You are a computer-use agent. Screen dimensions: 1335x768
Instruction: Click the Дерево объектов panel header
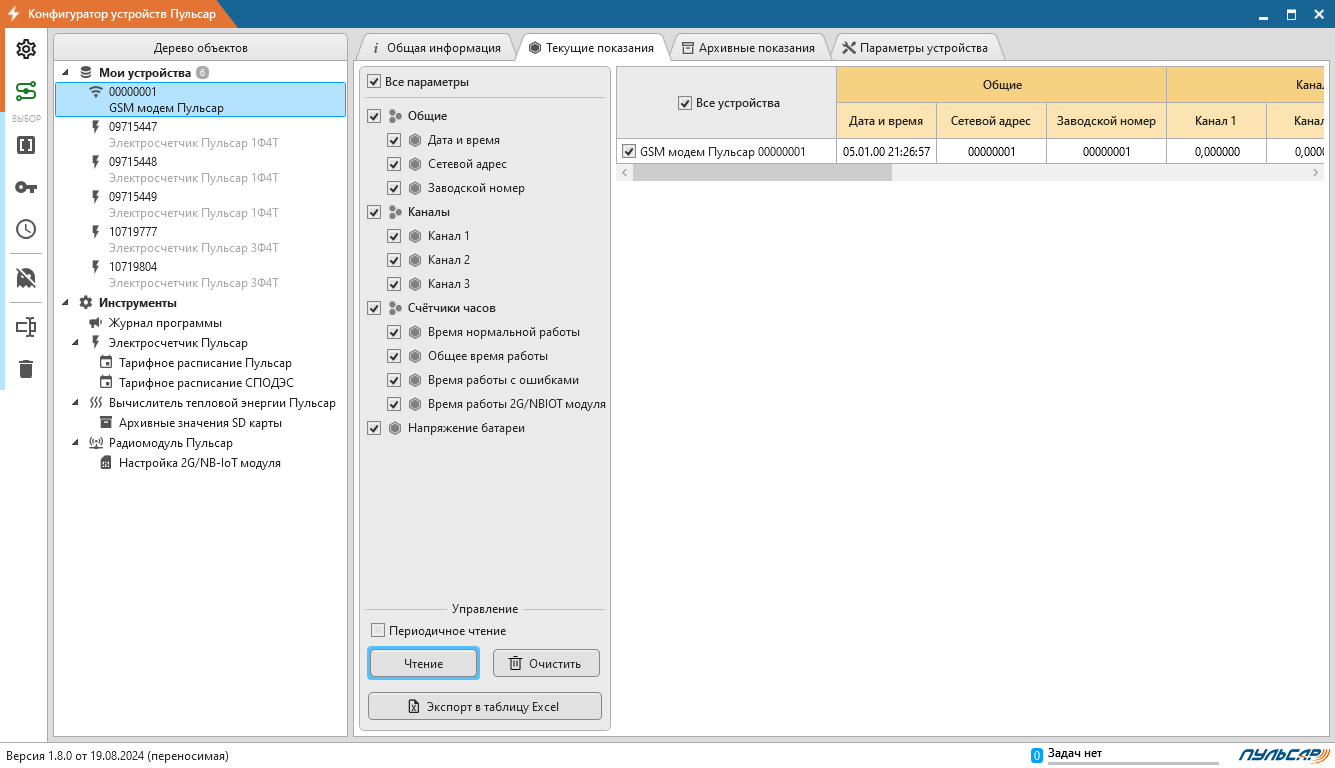(200, 48)
